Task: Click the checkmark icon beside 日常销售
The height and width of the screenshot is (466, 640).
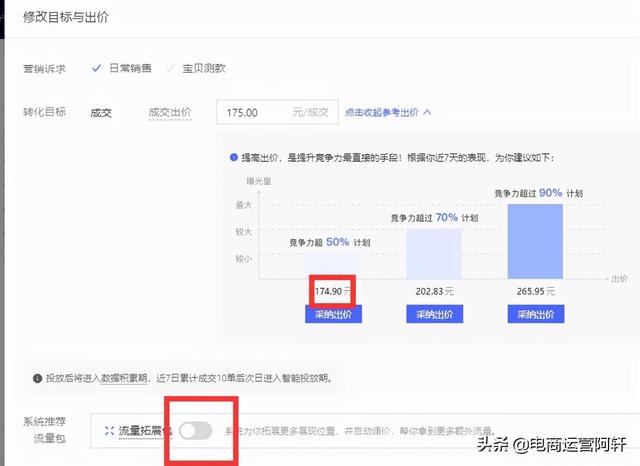Action: tap(96, 68)
